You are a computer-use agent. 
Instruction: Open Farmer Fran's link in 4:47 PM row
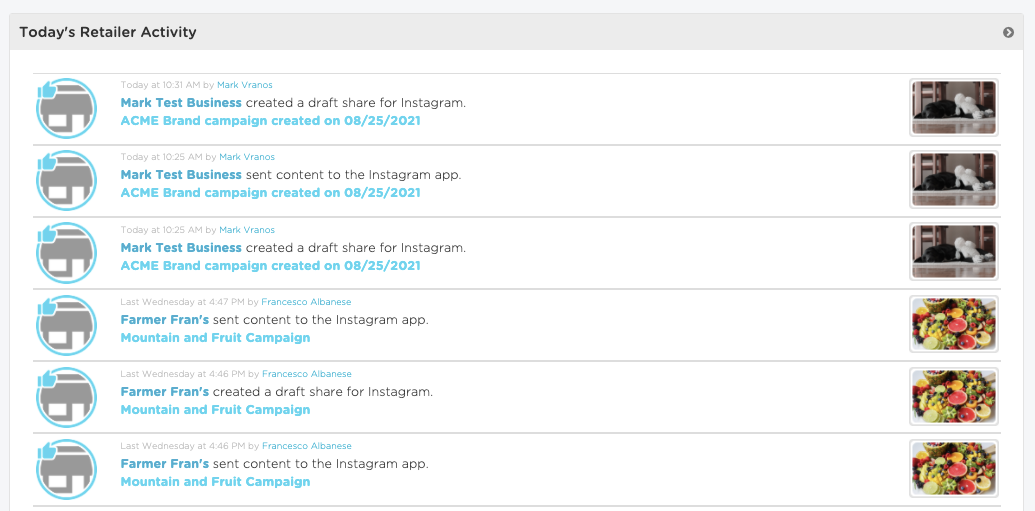(x=164, y=320)
